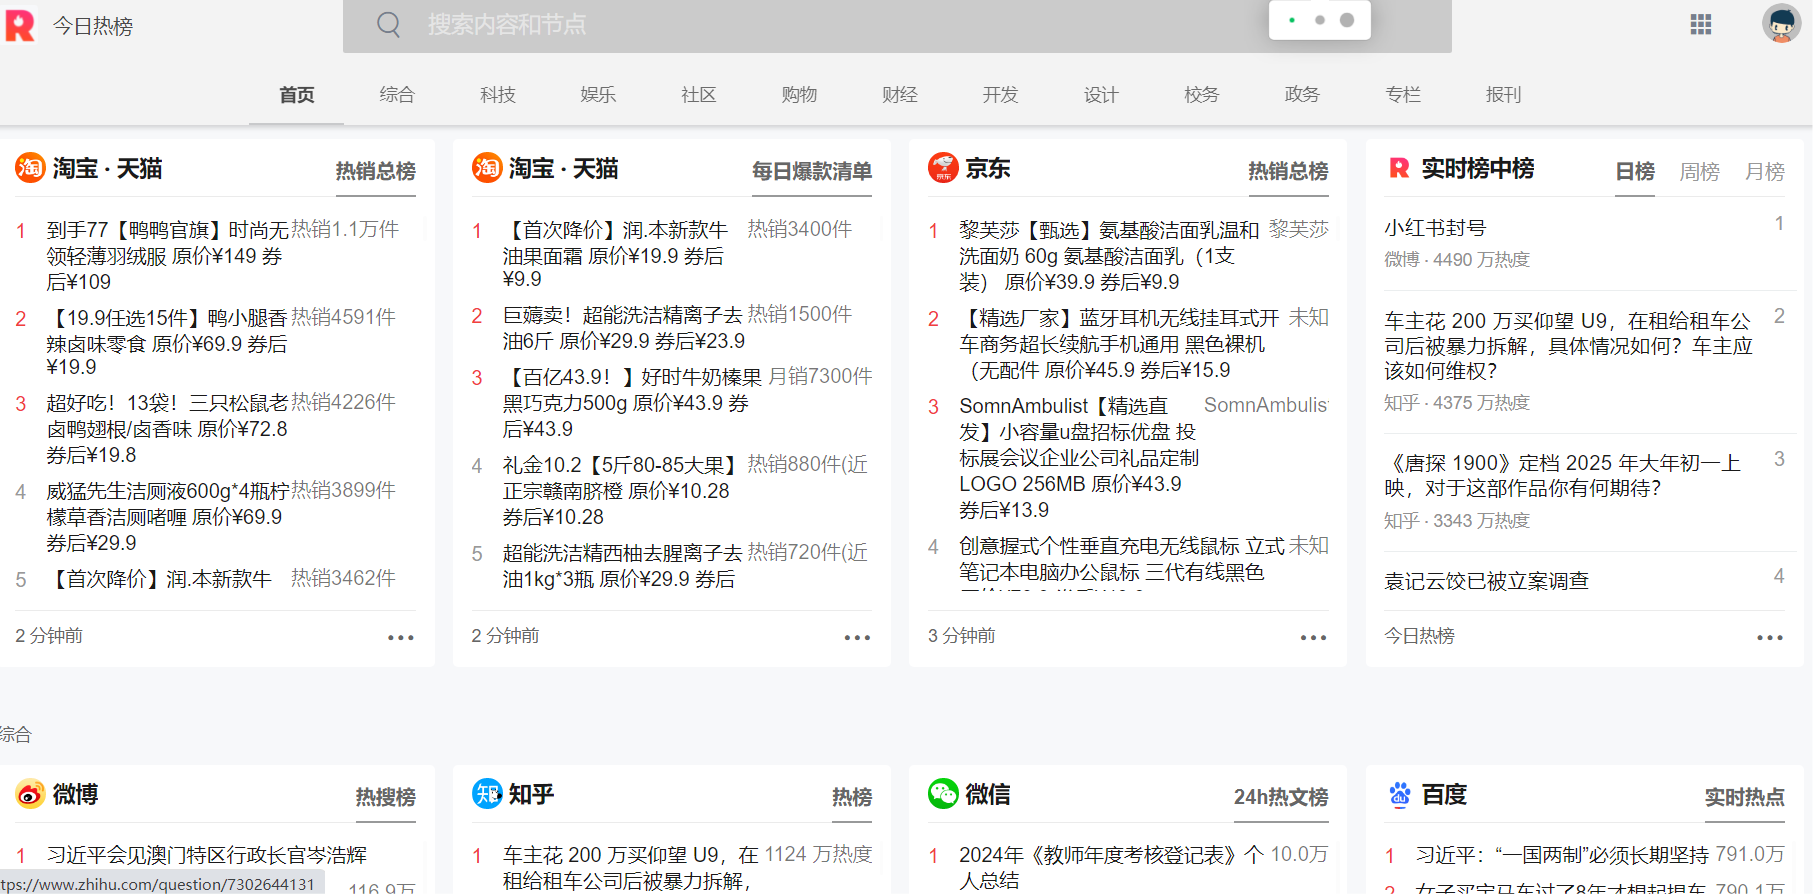The width and height of the screenshot is (1813, 894).
Task: Open more options on 京东 card
Action: [1313, 637]
